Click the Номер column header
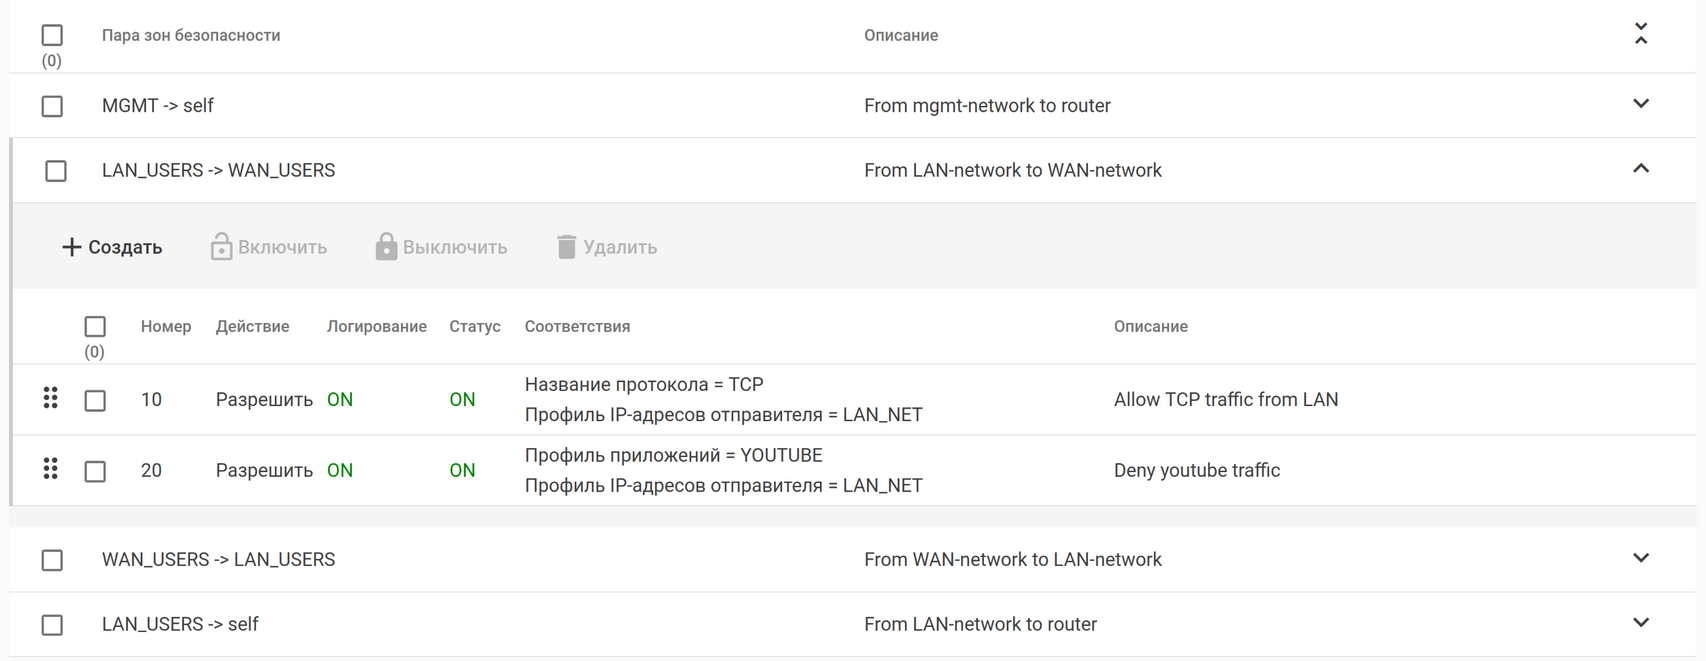Screen dimensions: 1706x661 pos(166,327)
